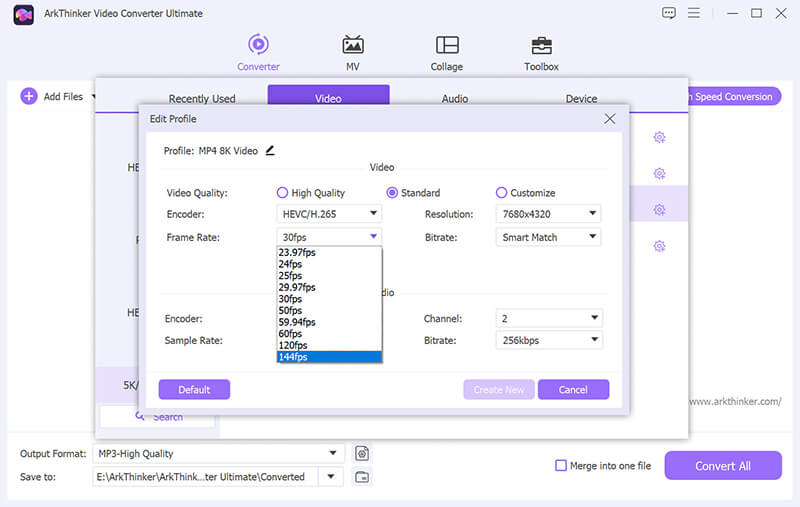Choose 60fps from frame rate list
This screenshot has width=800, height=507.
pyautogui.click(x=329, y=334)
